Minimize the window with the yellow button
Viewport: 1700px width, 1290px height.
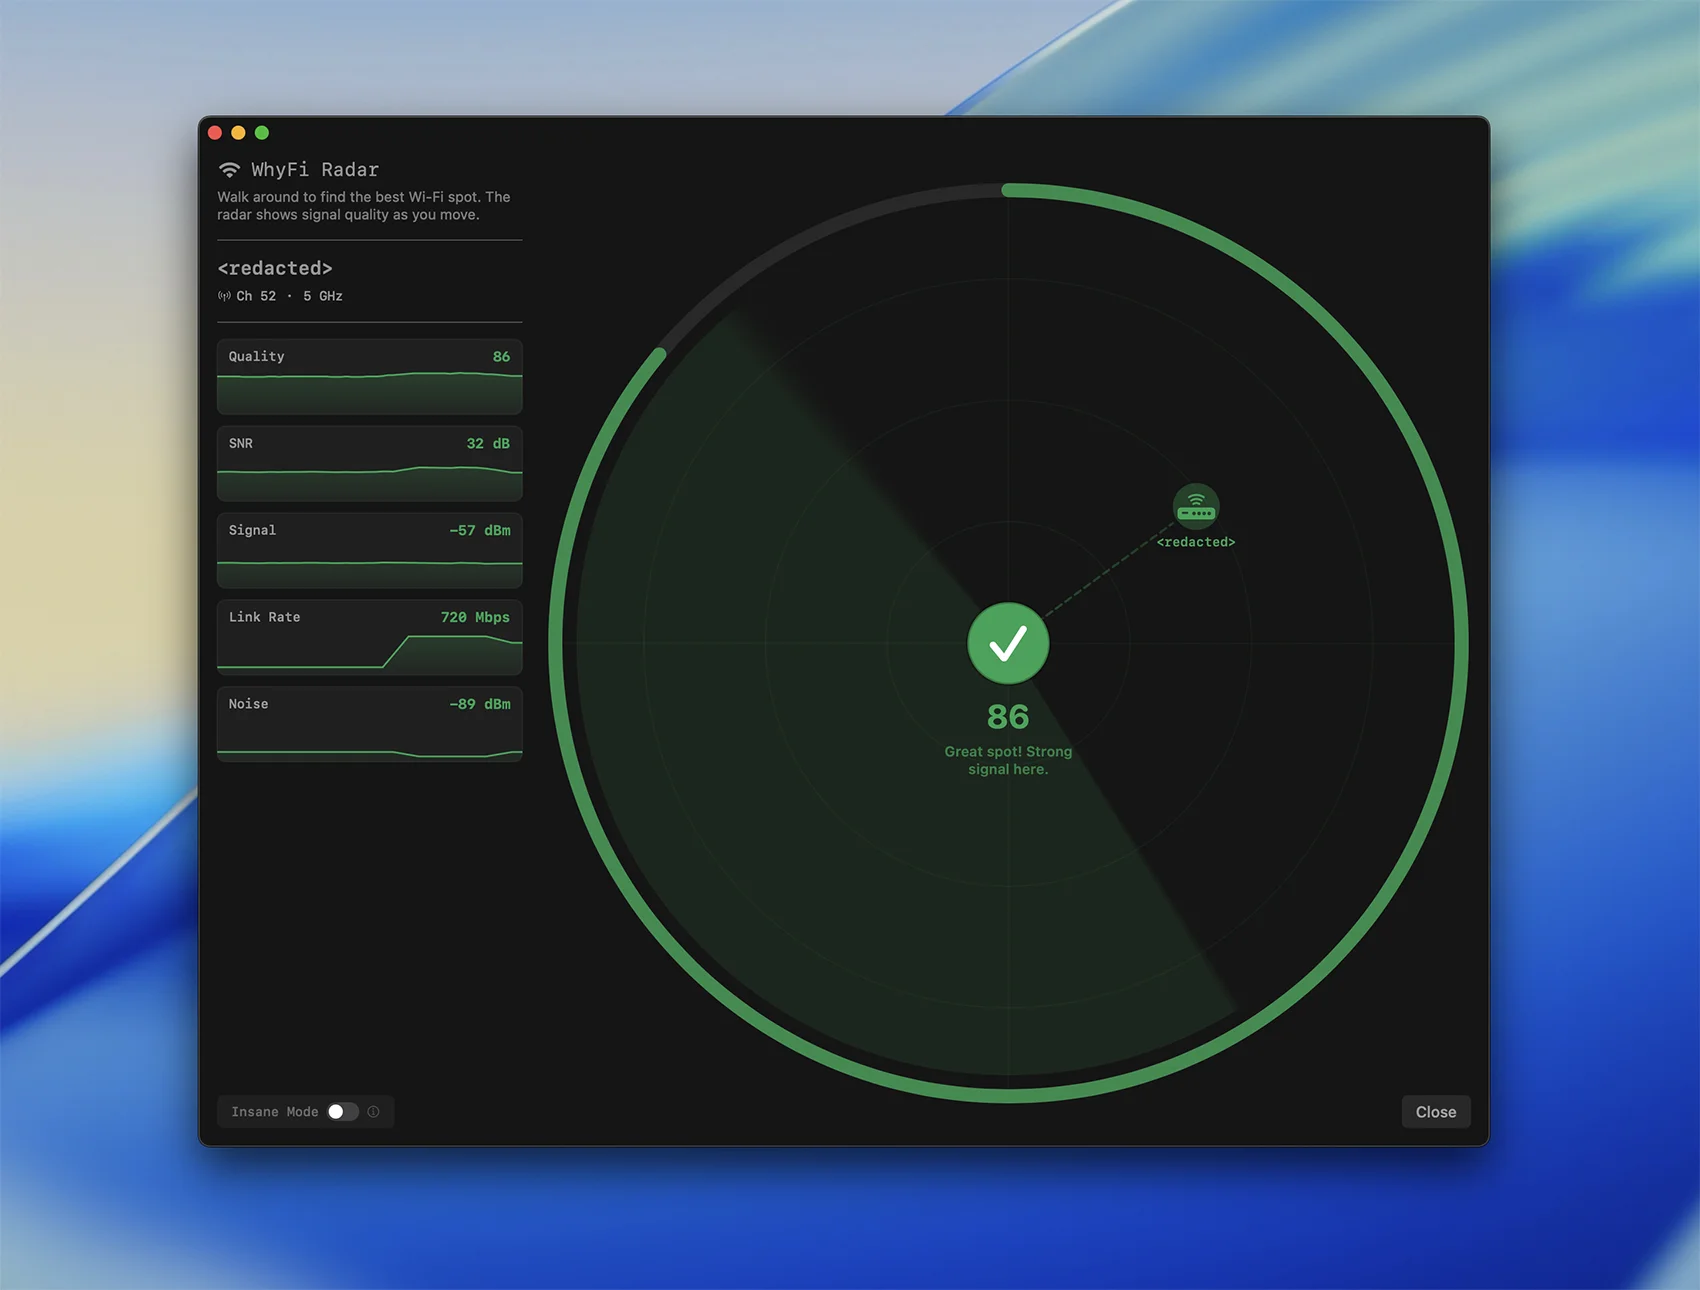(x=238, y=133)
